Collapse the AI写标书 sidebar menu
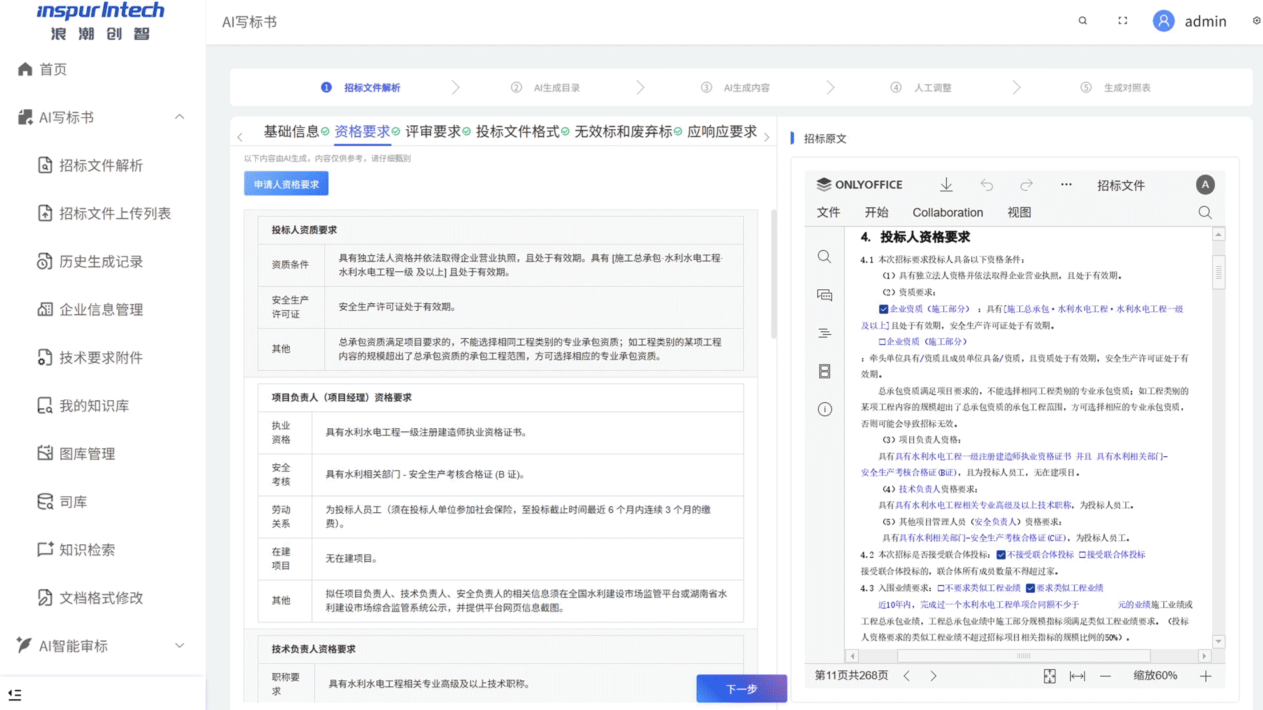Image resolution: width=1263 pixels, height=710 pixels. pyautogui.click(x=179, y=117)
